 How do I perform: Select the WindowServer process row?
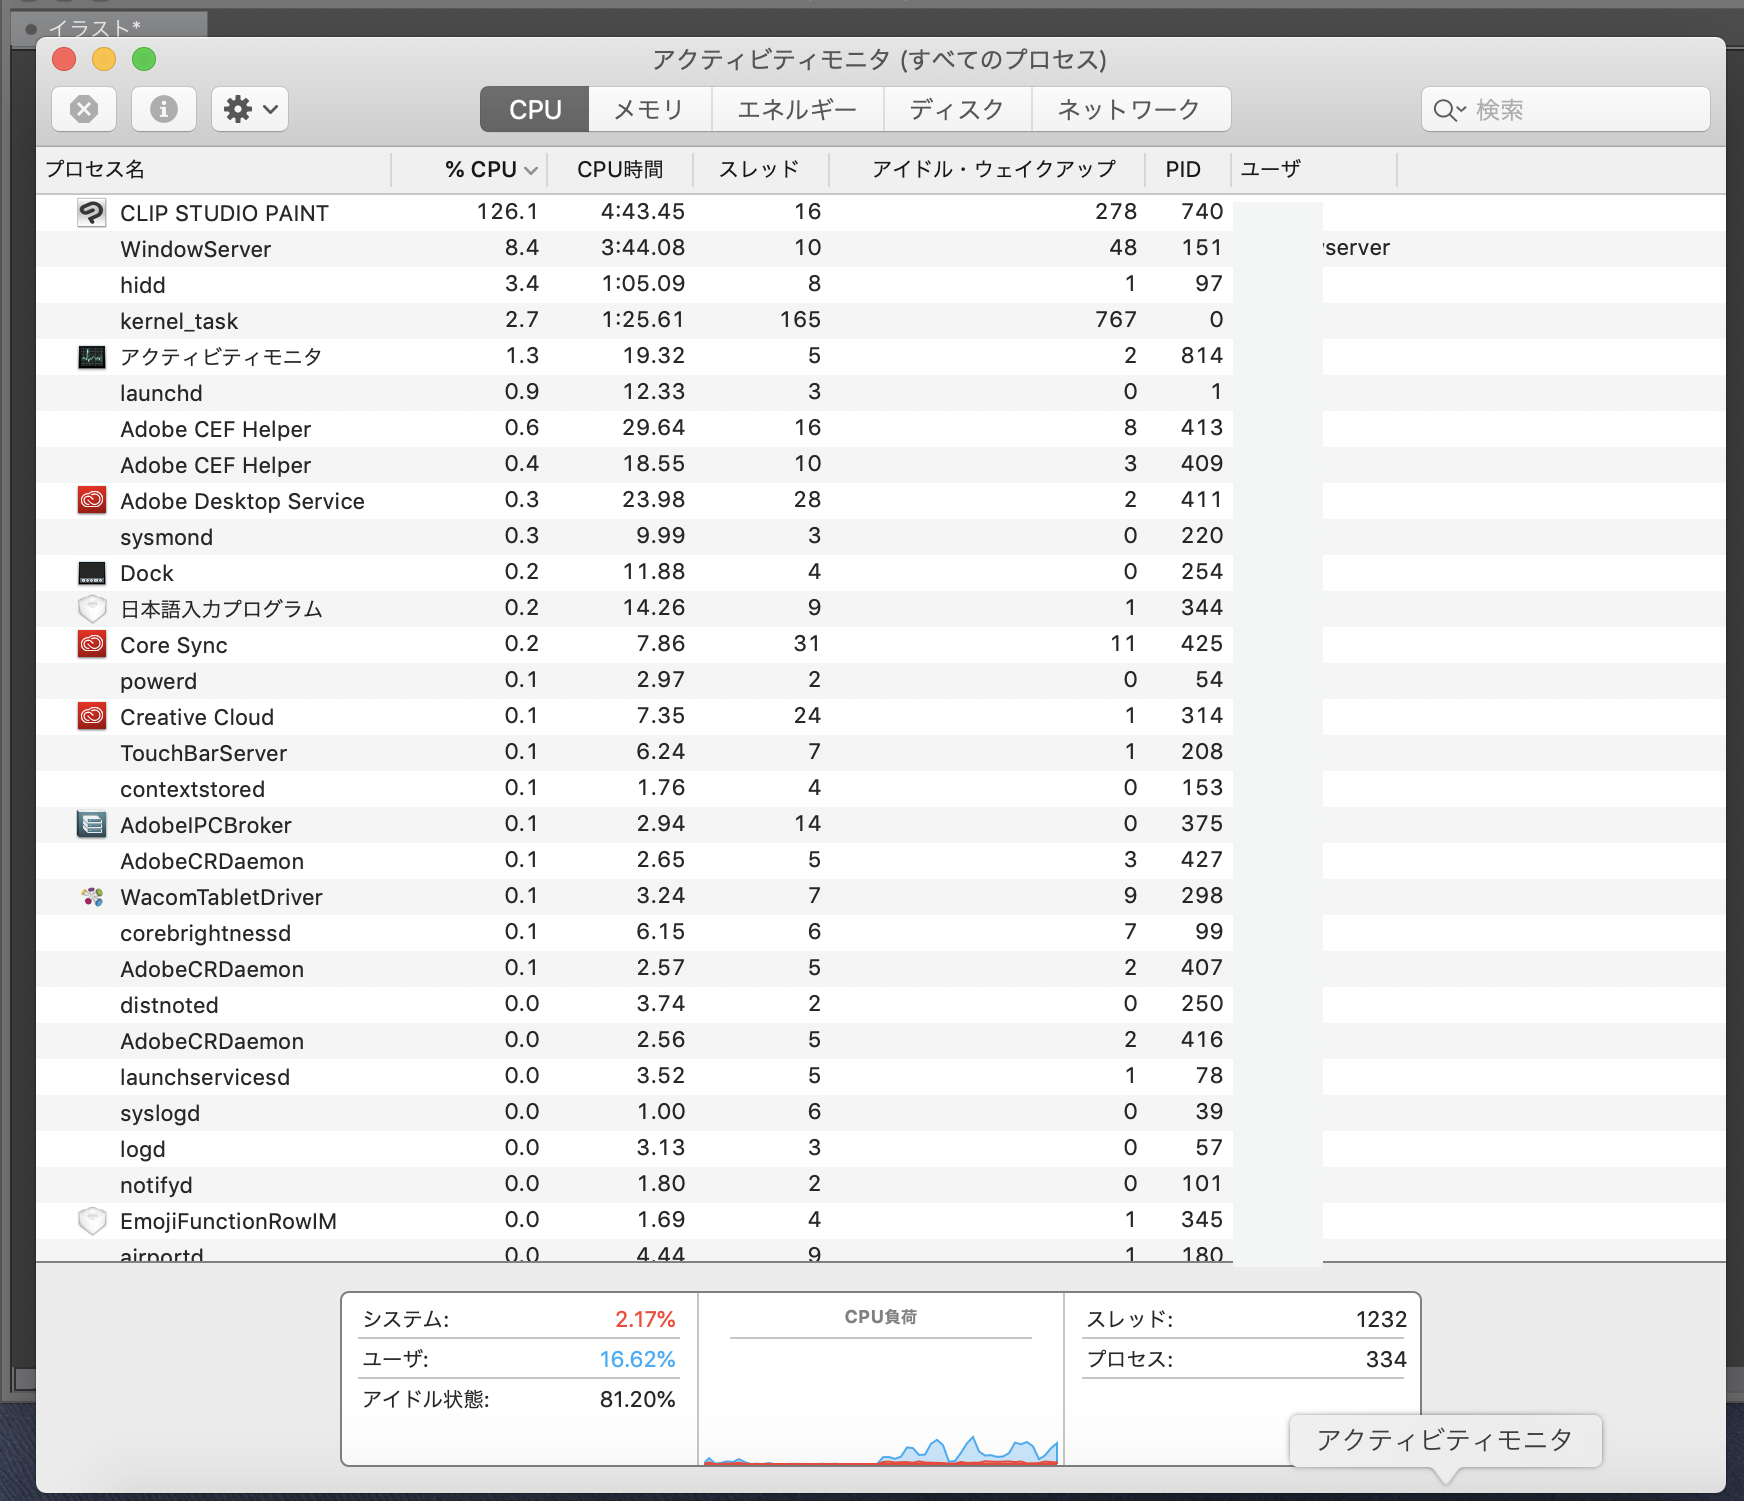[880, 249]
